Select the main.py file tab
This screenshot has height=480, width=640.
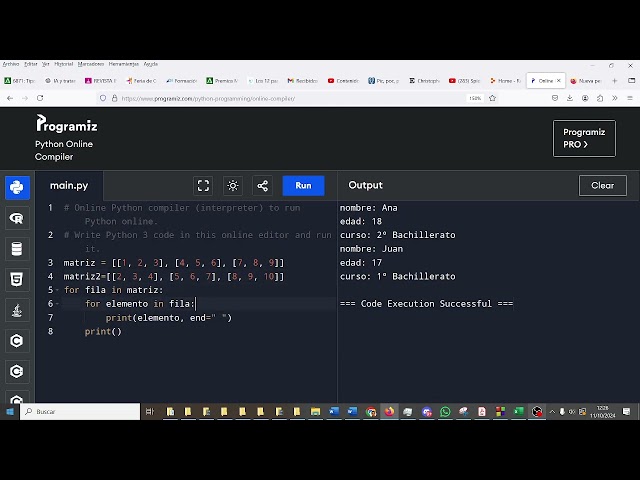(x=69, y=186)
